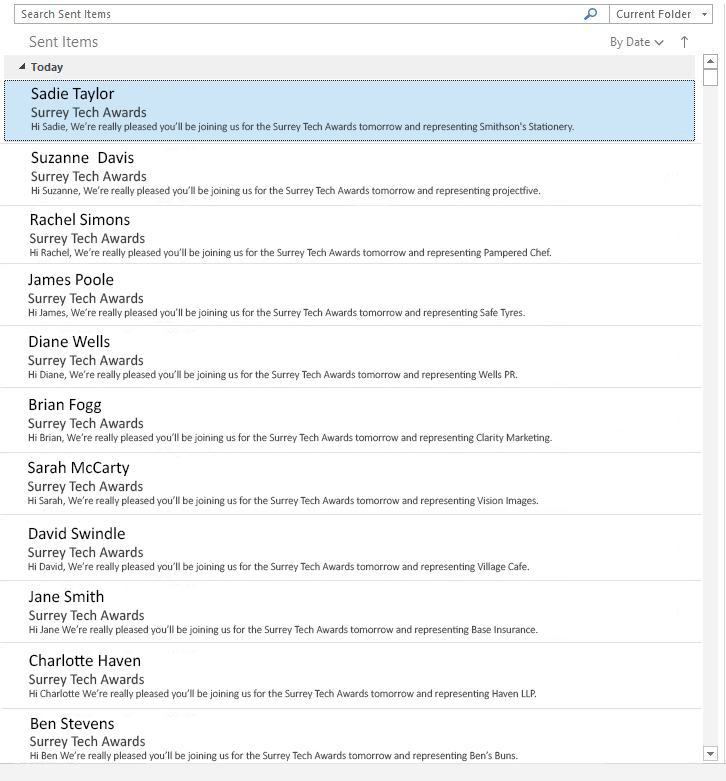Image resolution: width=726 pixels, height=781 pixels.
Task: Select the Charlotte Haven email
Action: (x=351, y=675)
